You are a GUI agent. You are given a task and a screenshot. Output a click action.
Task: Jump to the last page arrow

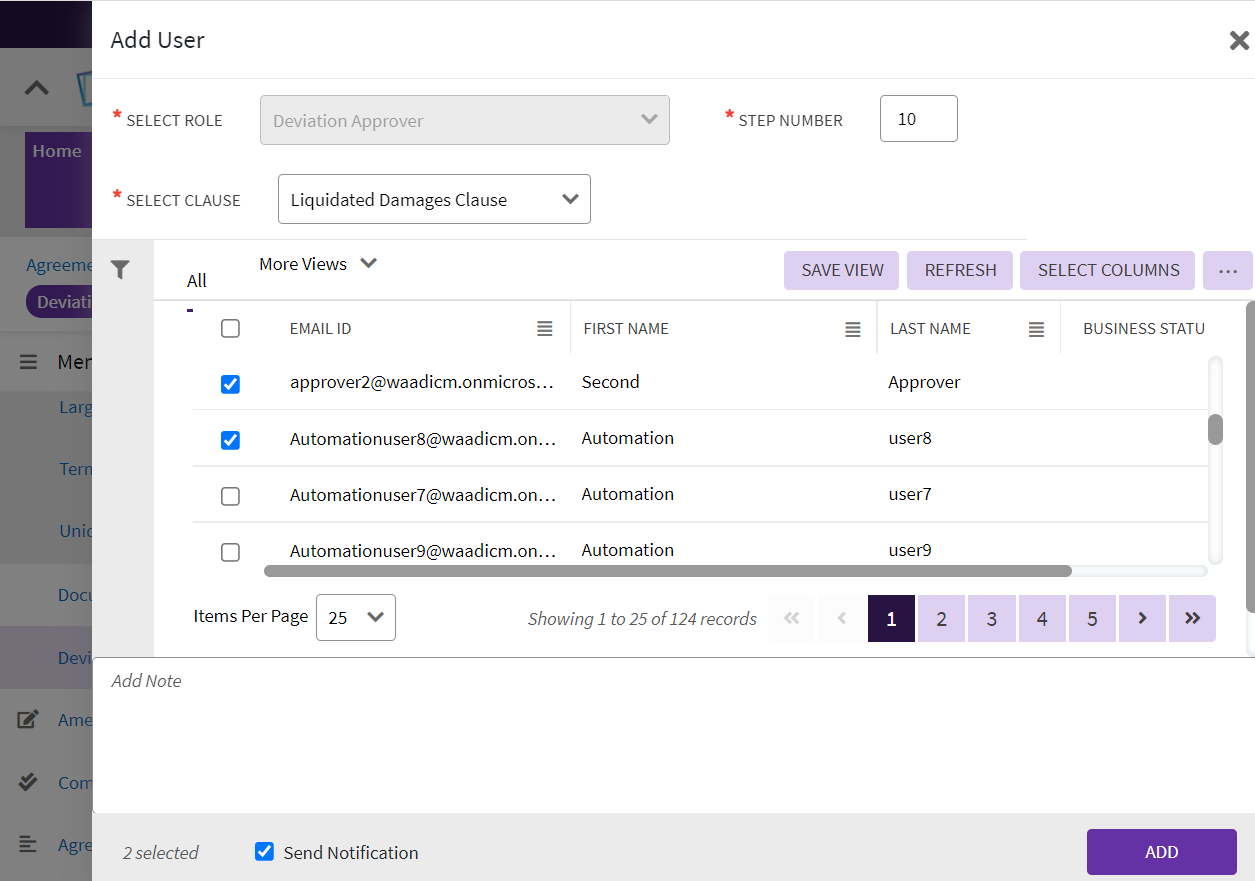tap(1192, 619)
